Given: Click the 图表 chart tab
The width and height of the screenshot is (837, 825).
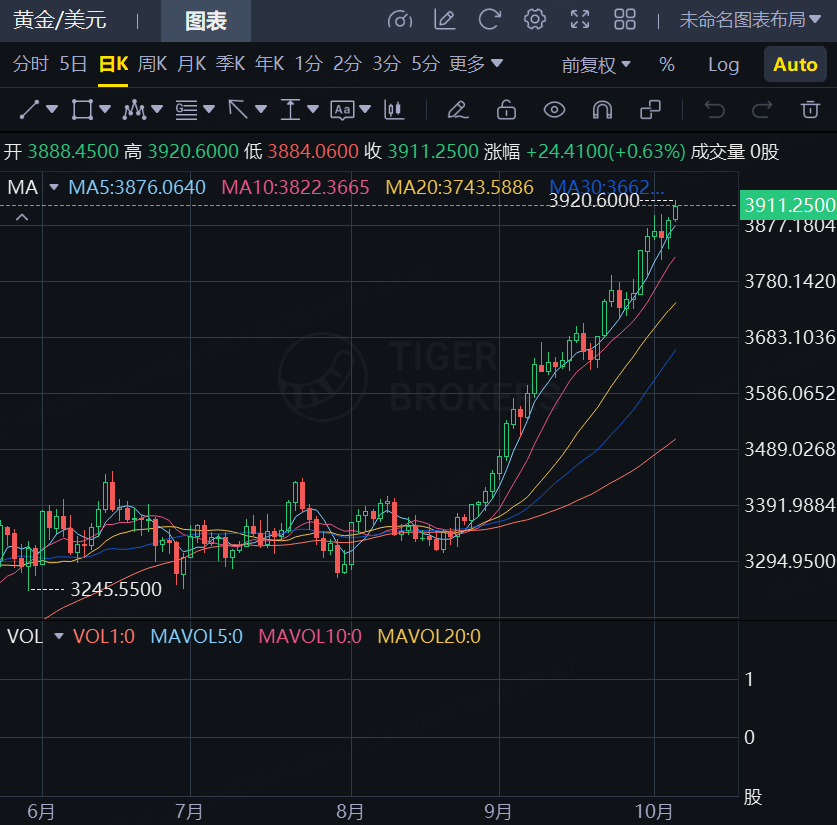Looking at the screenshot, I should pos(206,21).
